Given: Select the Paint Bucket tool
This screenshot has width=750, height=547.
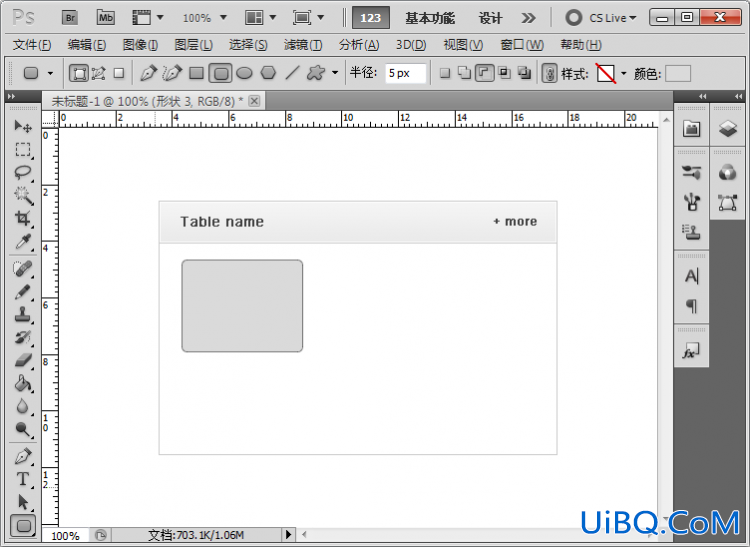Looking at the screenshot, I should 22,383.
